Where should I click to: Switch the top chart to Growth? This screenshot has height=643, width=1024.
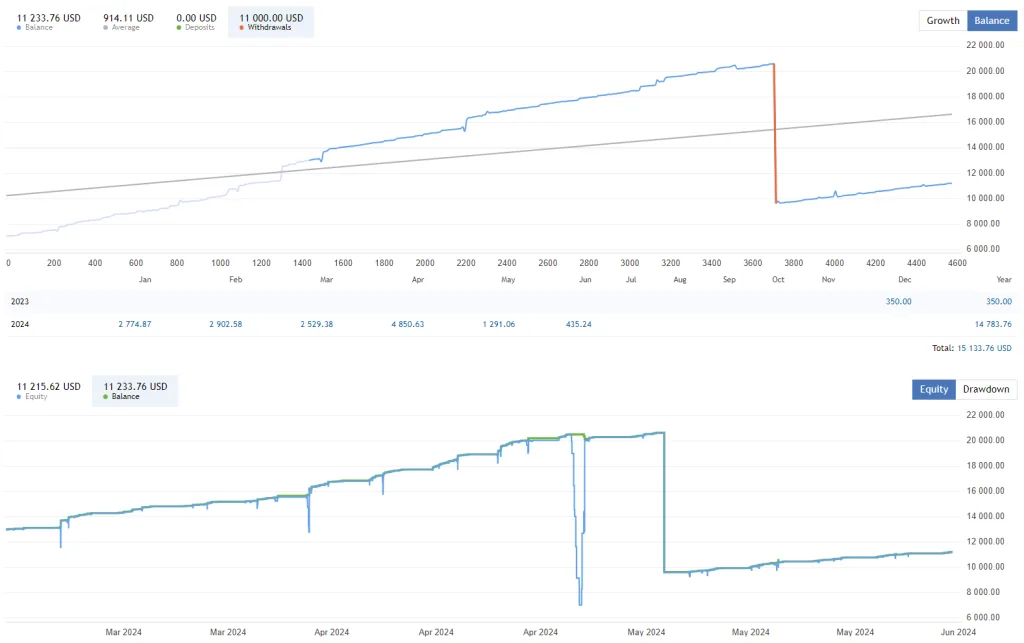click(x=942, y=20)
